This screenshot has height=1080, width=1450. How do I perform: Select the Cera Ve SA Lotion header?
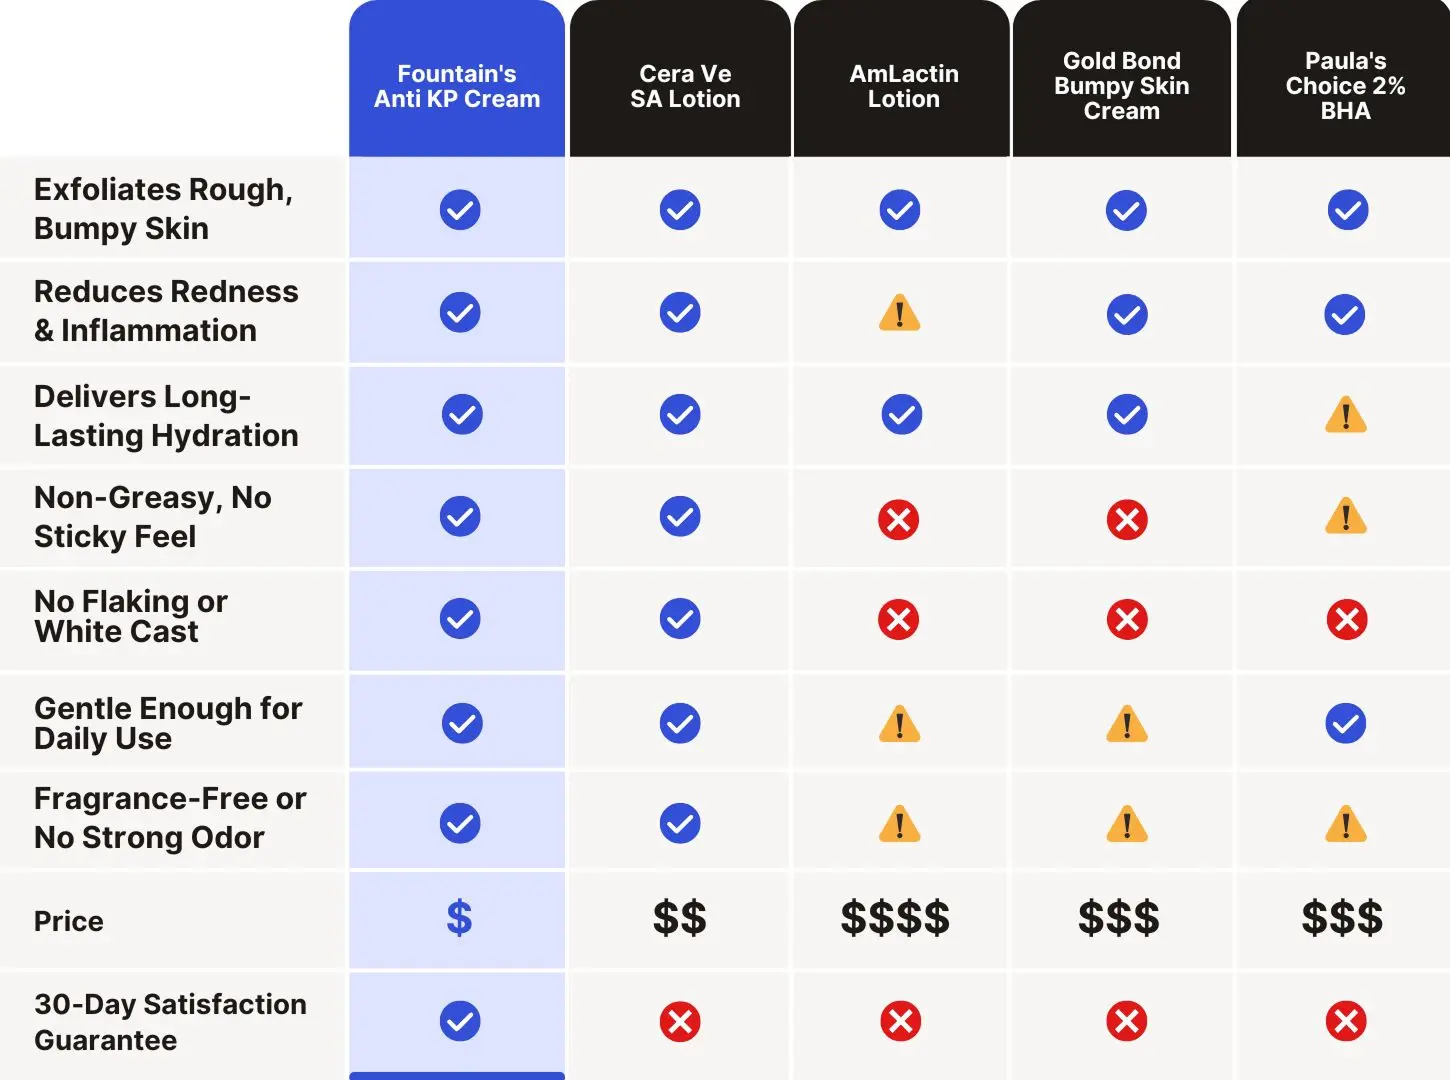[x=685, y=86]
